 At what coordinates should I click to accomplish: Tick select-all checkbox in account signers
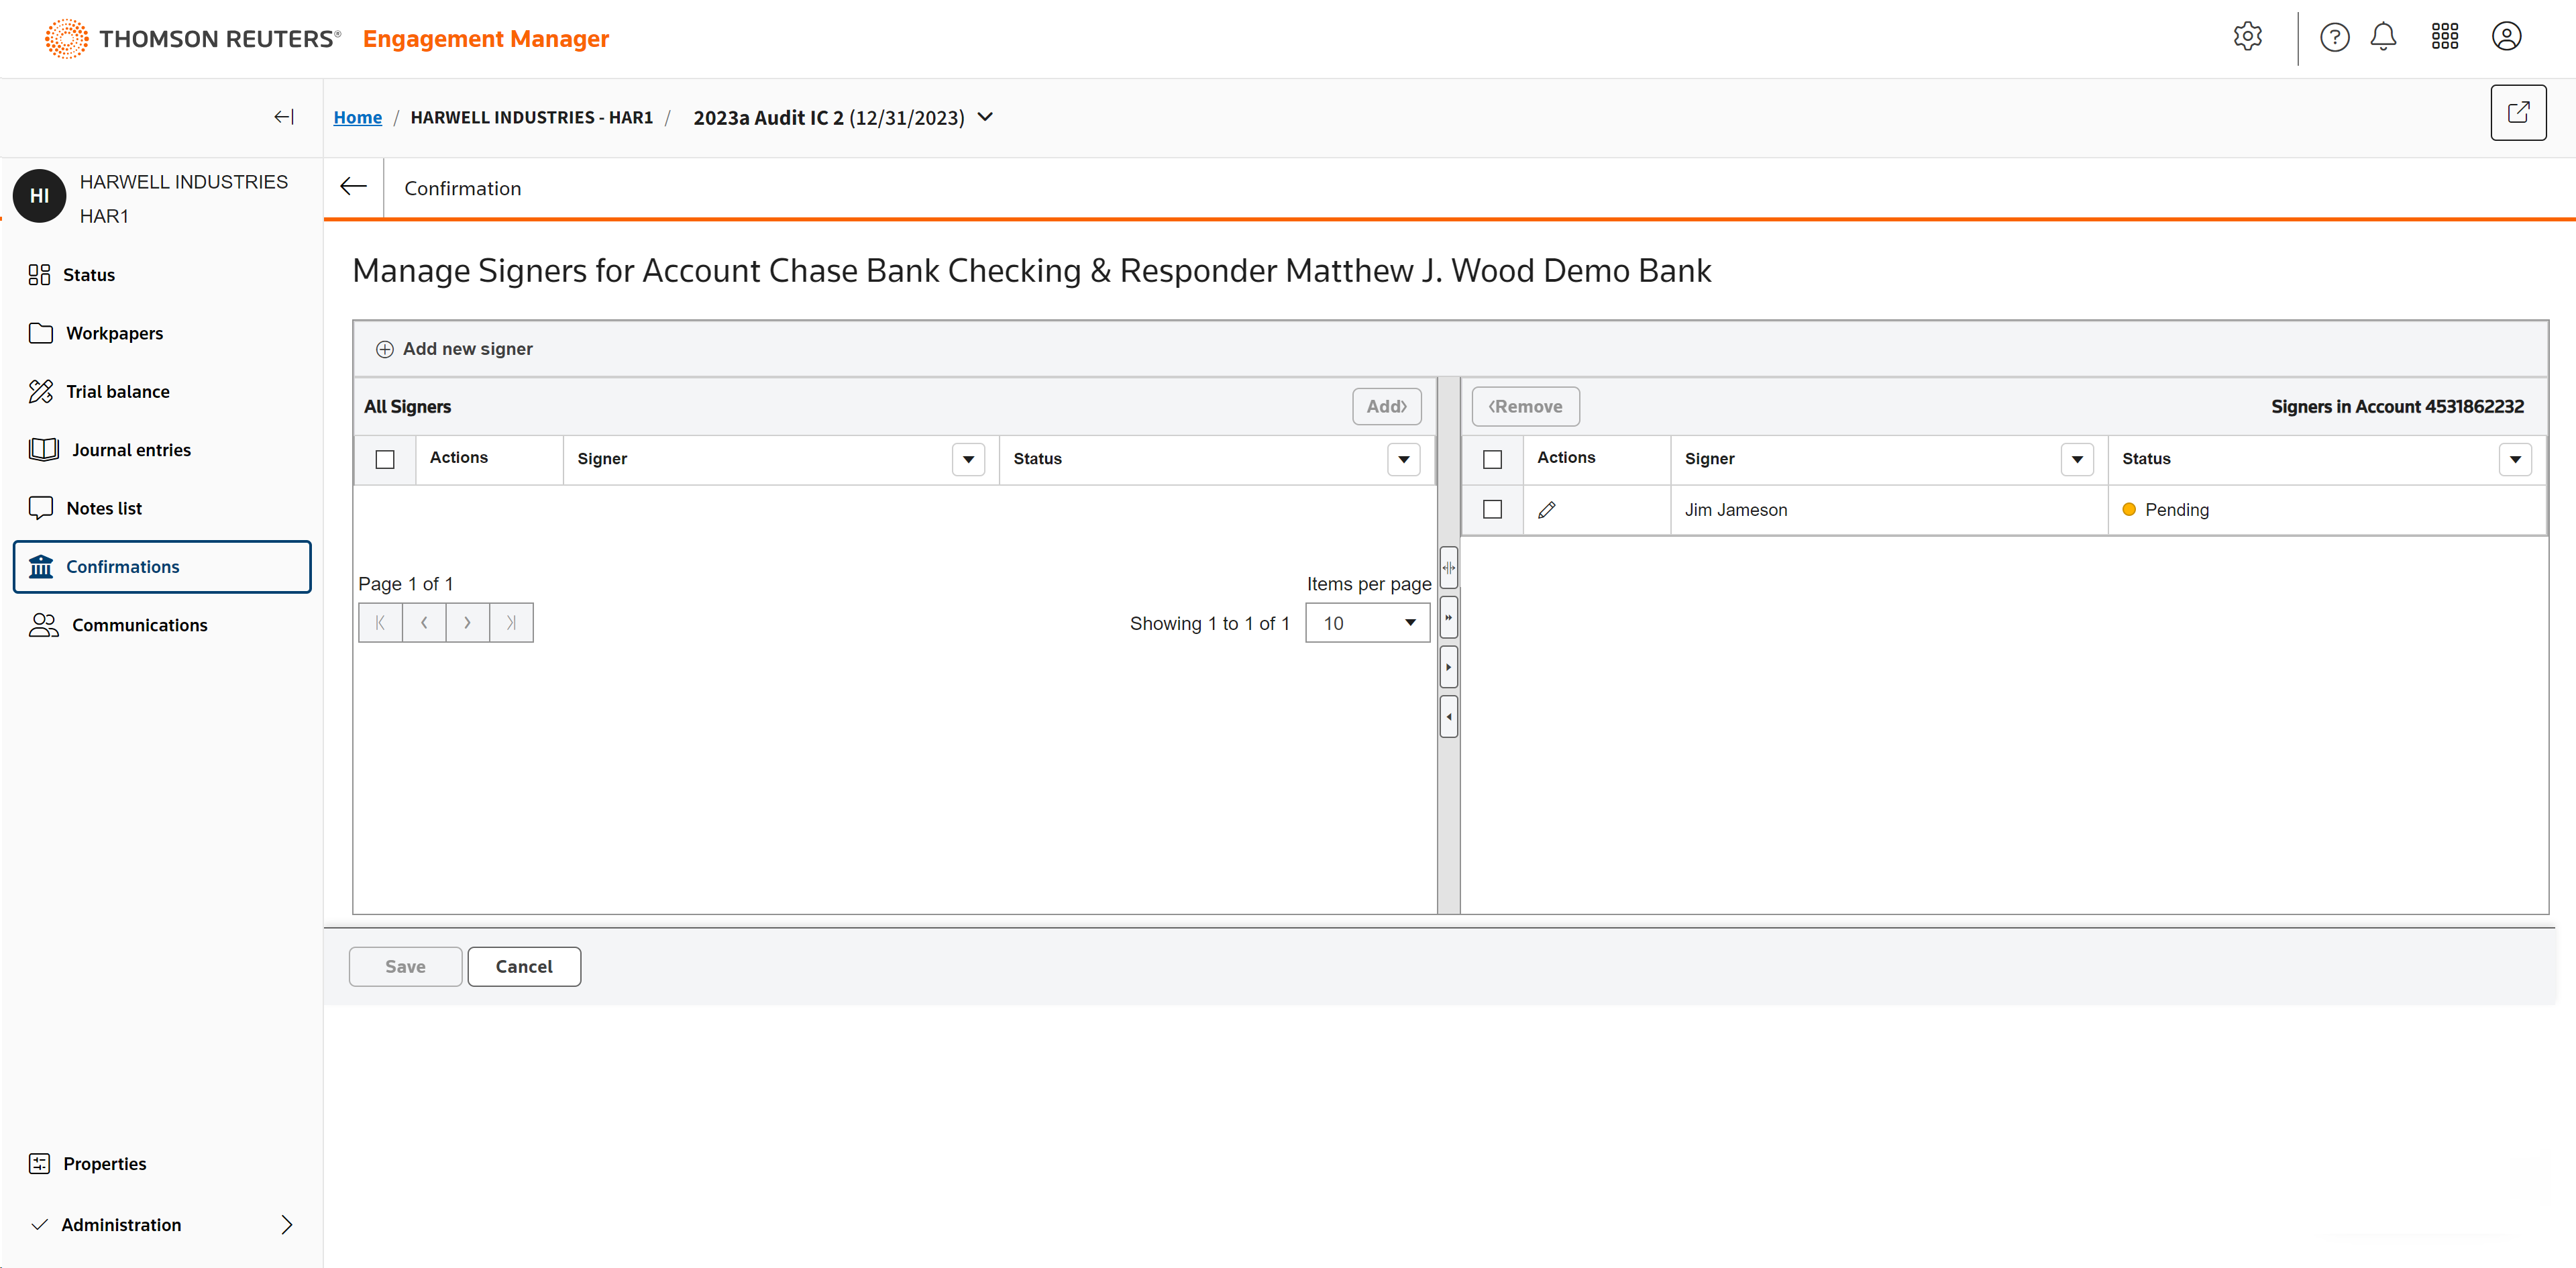pyautogui.click(x=1492, y=459)
